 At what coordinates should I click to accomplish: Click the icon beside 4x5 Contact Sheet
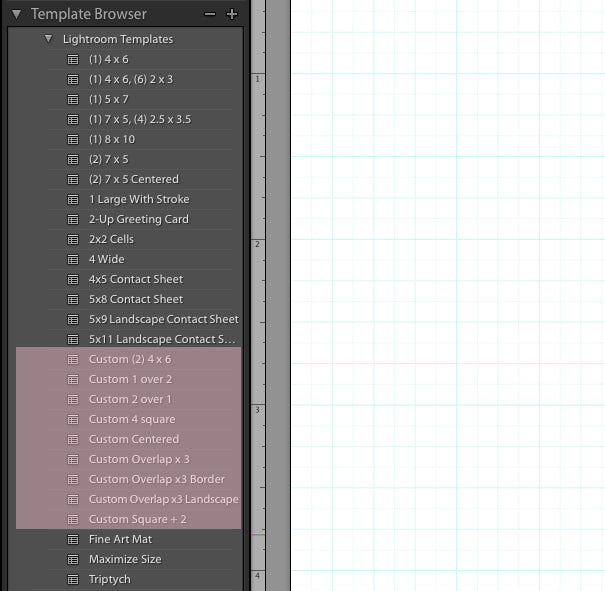(73, 279)
